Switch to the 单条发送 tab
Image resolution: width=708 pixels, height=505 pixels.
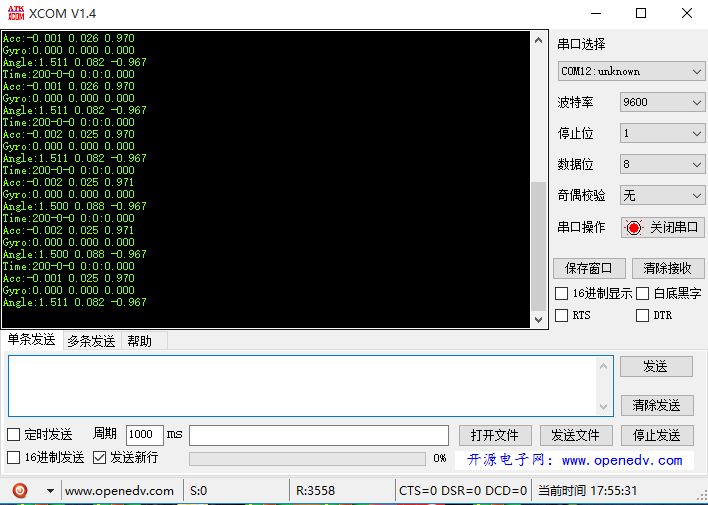coord(31,340)
